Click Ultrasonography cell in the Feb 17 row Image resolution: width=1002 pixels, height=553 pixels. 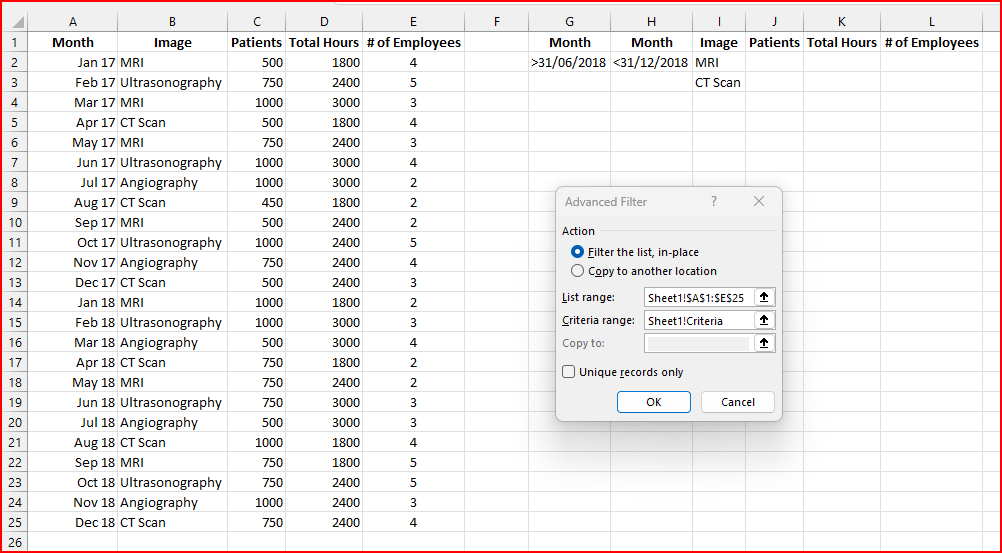173,82
